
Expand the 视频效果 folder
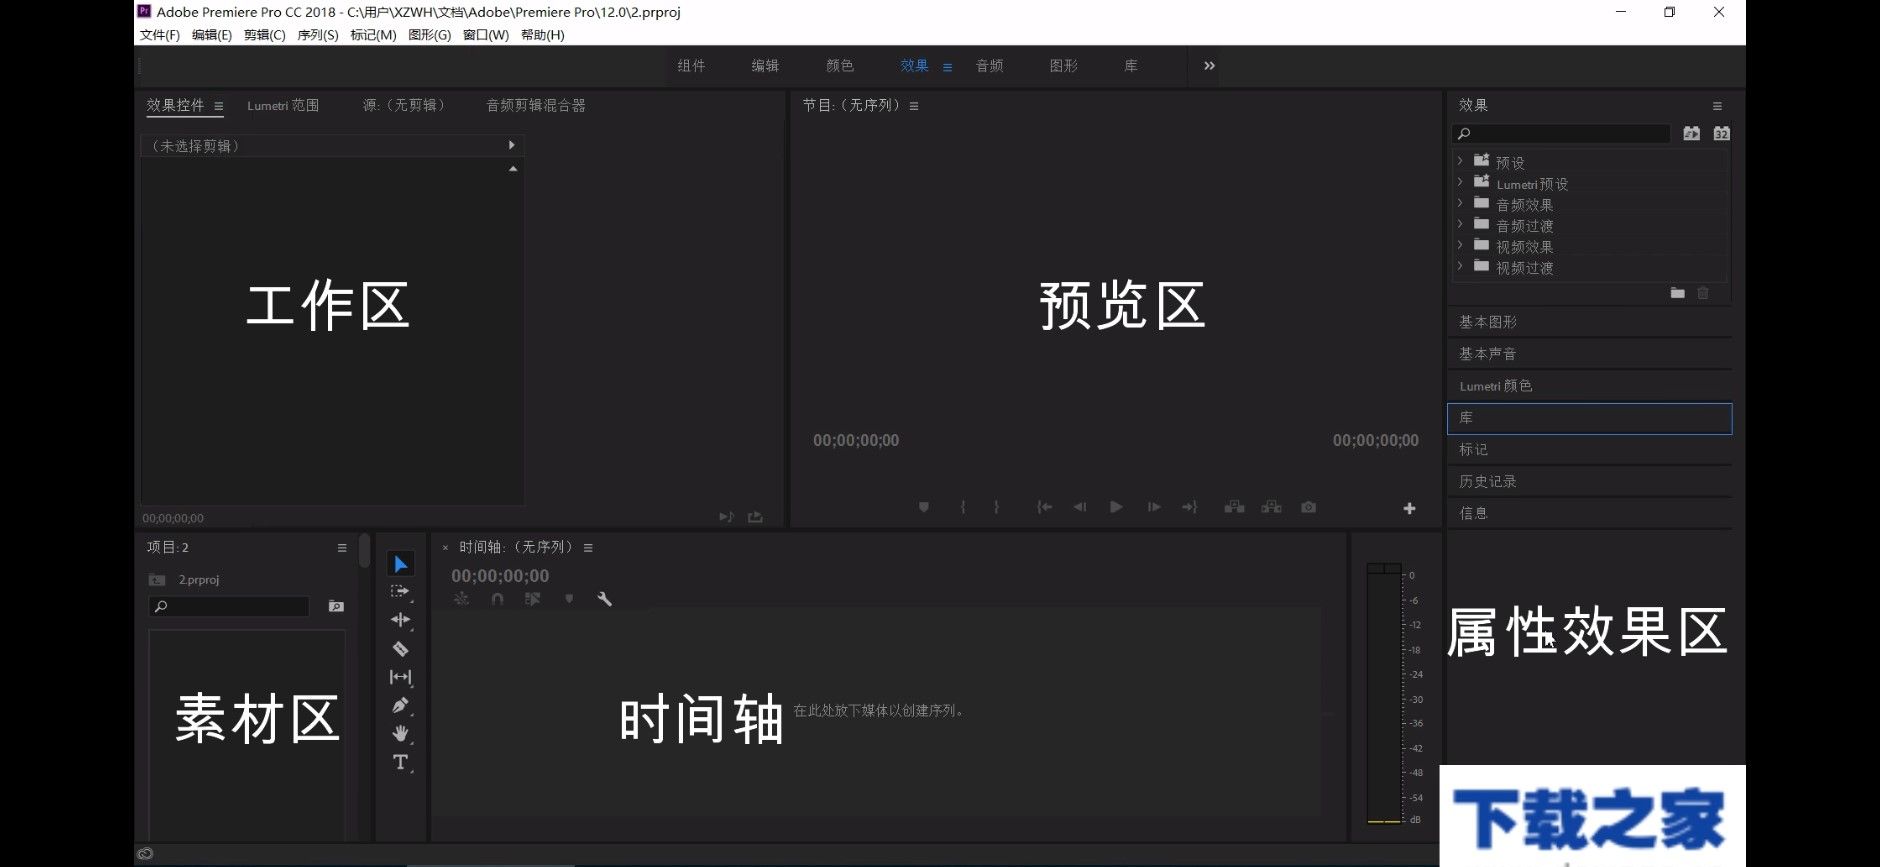coord(1460,245)
